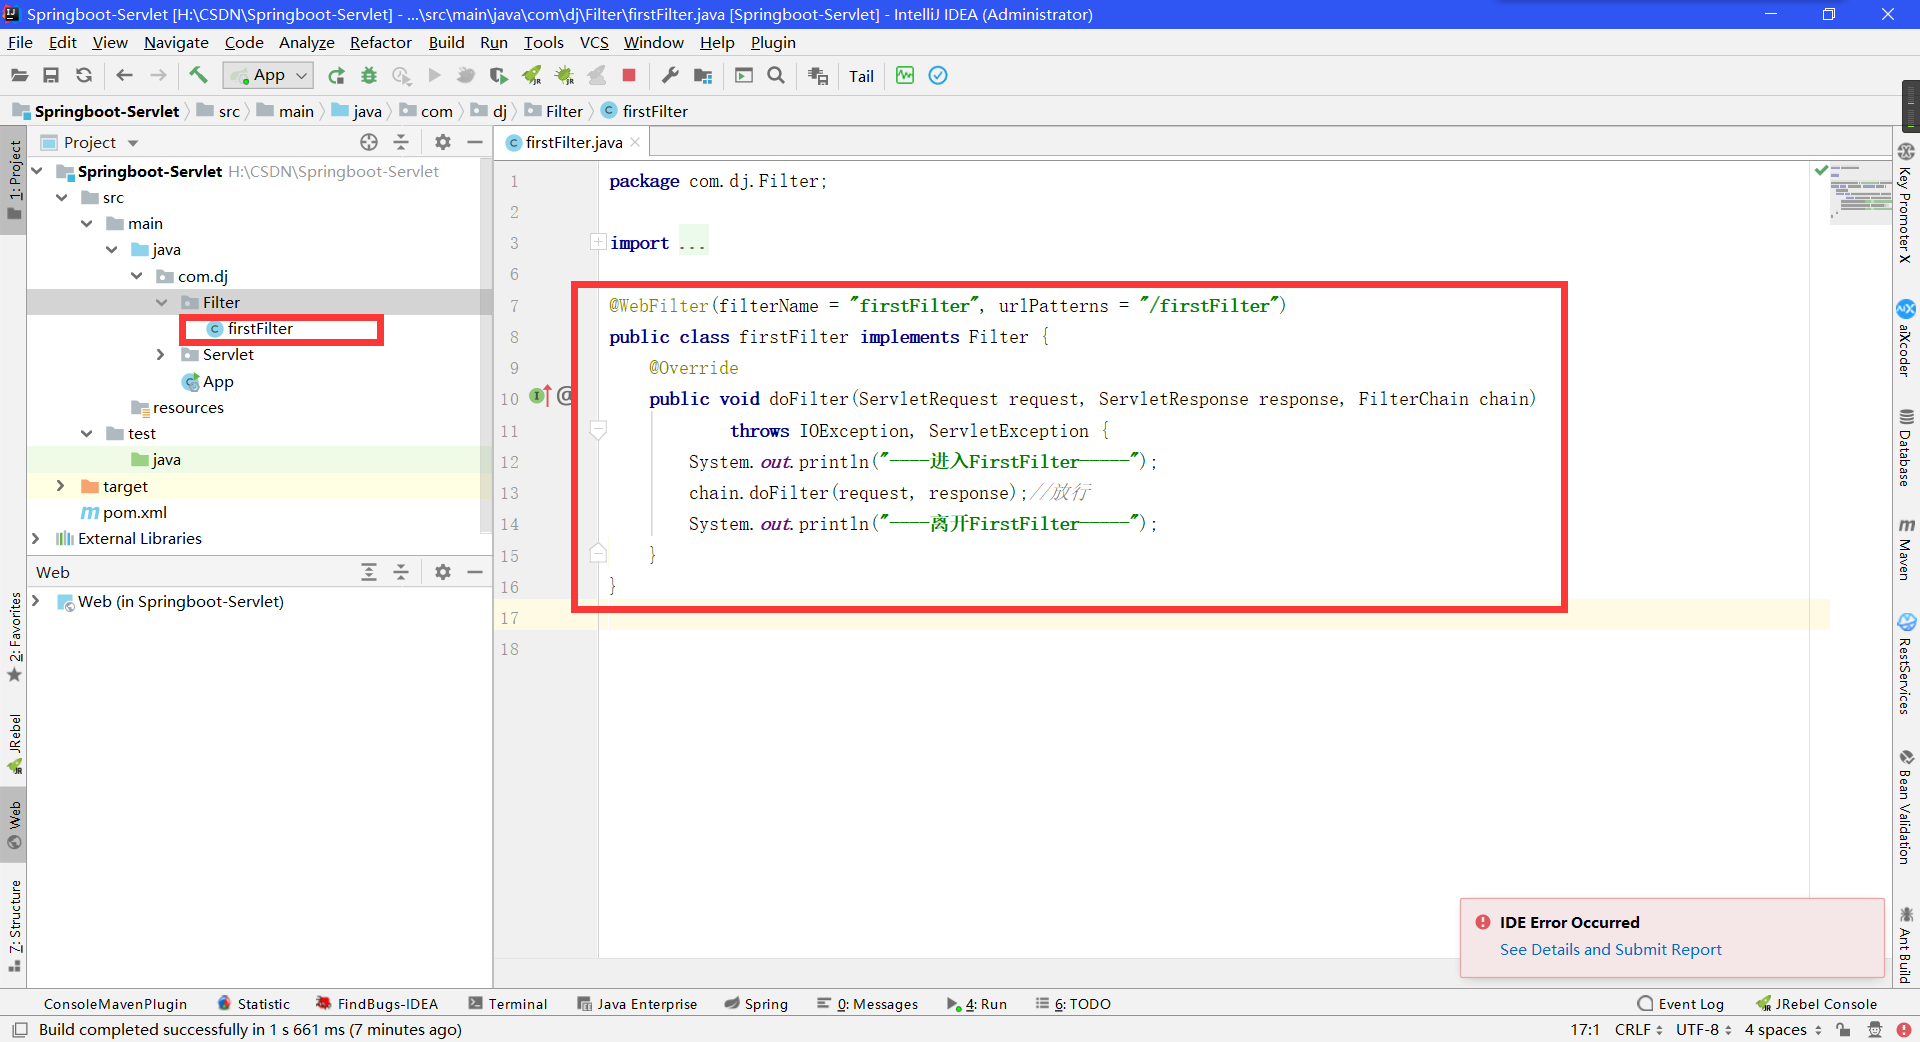Open the Build menu
Viewport: 1920px width, 1042px height.
coord(446,42)
